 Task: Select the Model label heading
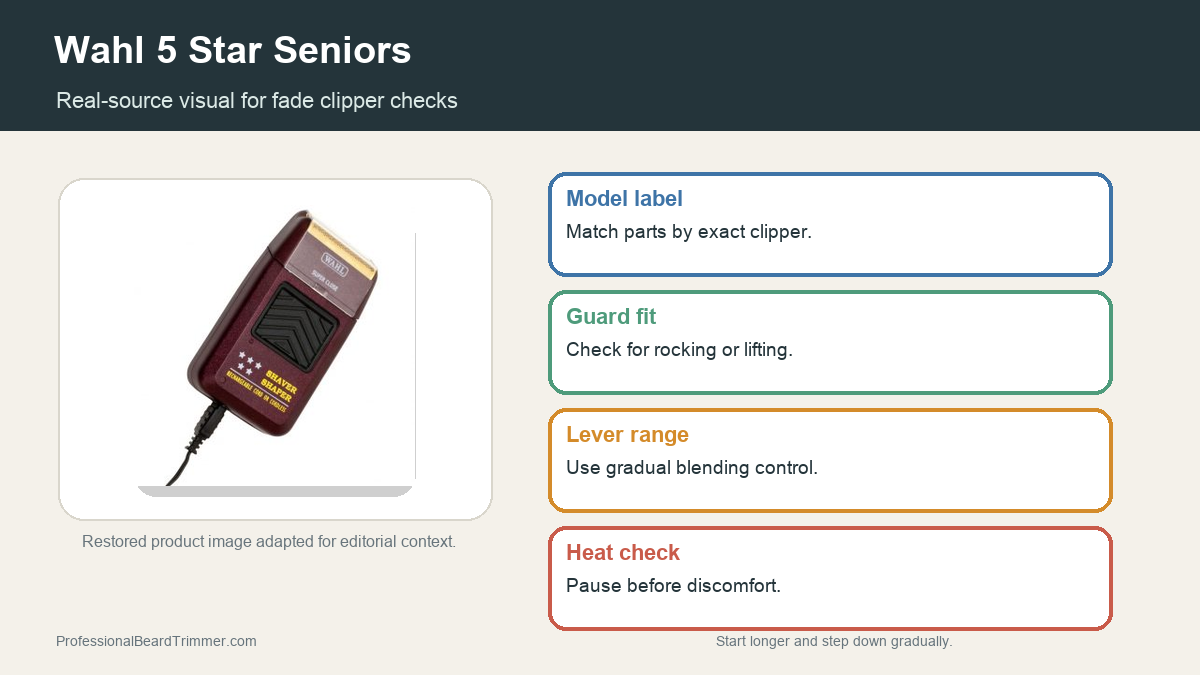[x=624, y=198]
